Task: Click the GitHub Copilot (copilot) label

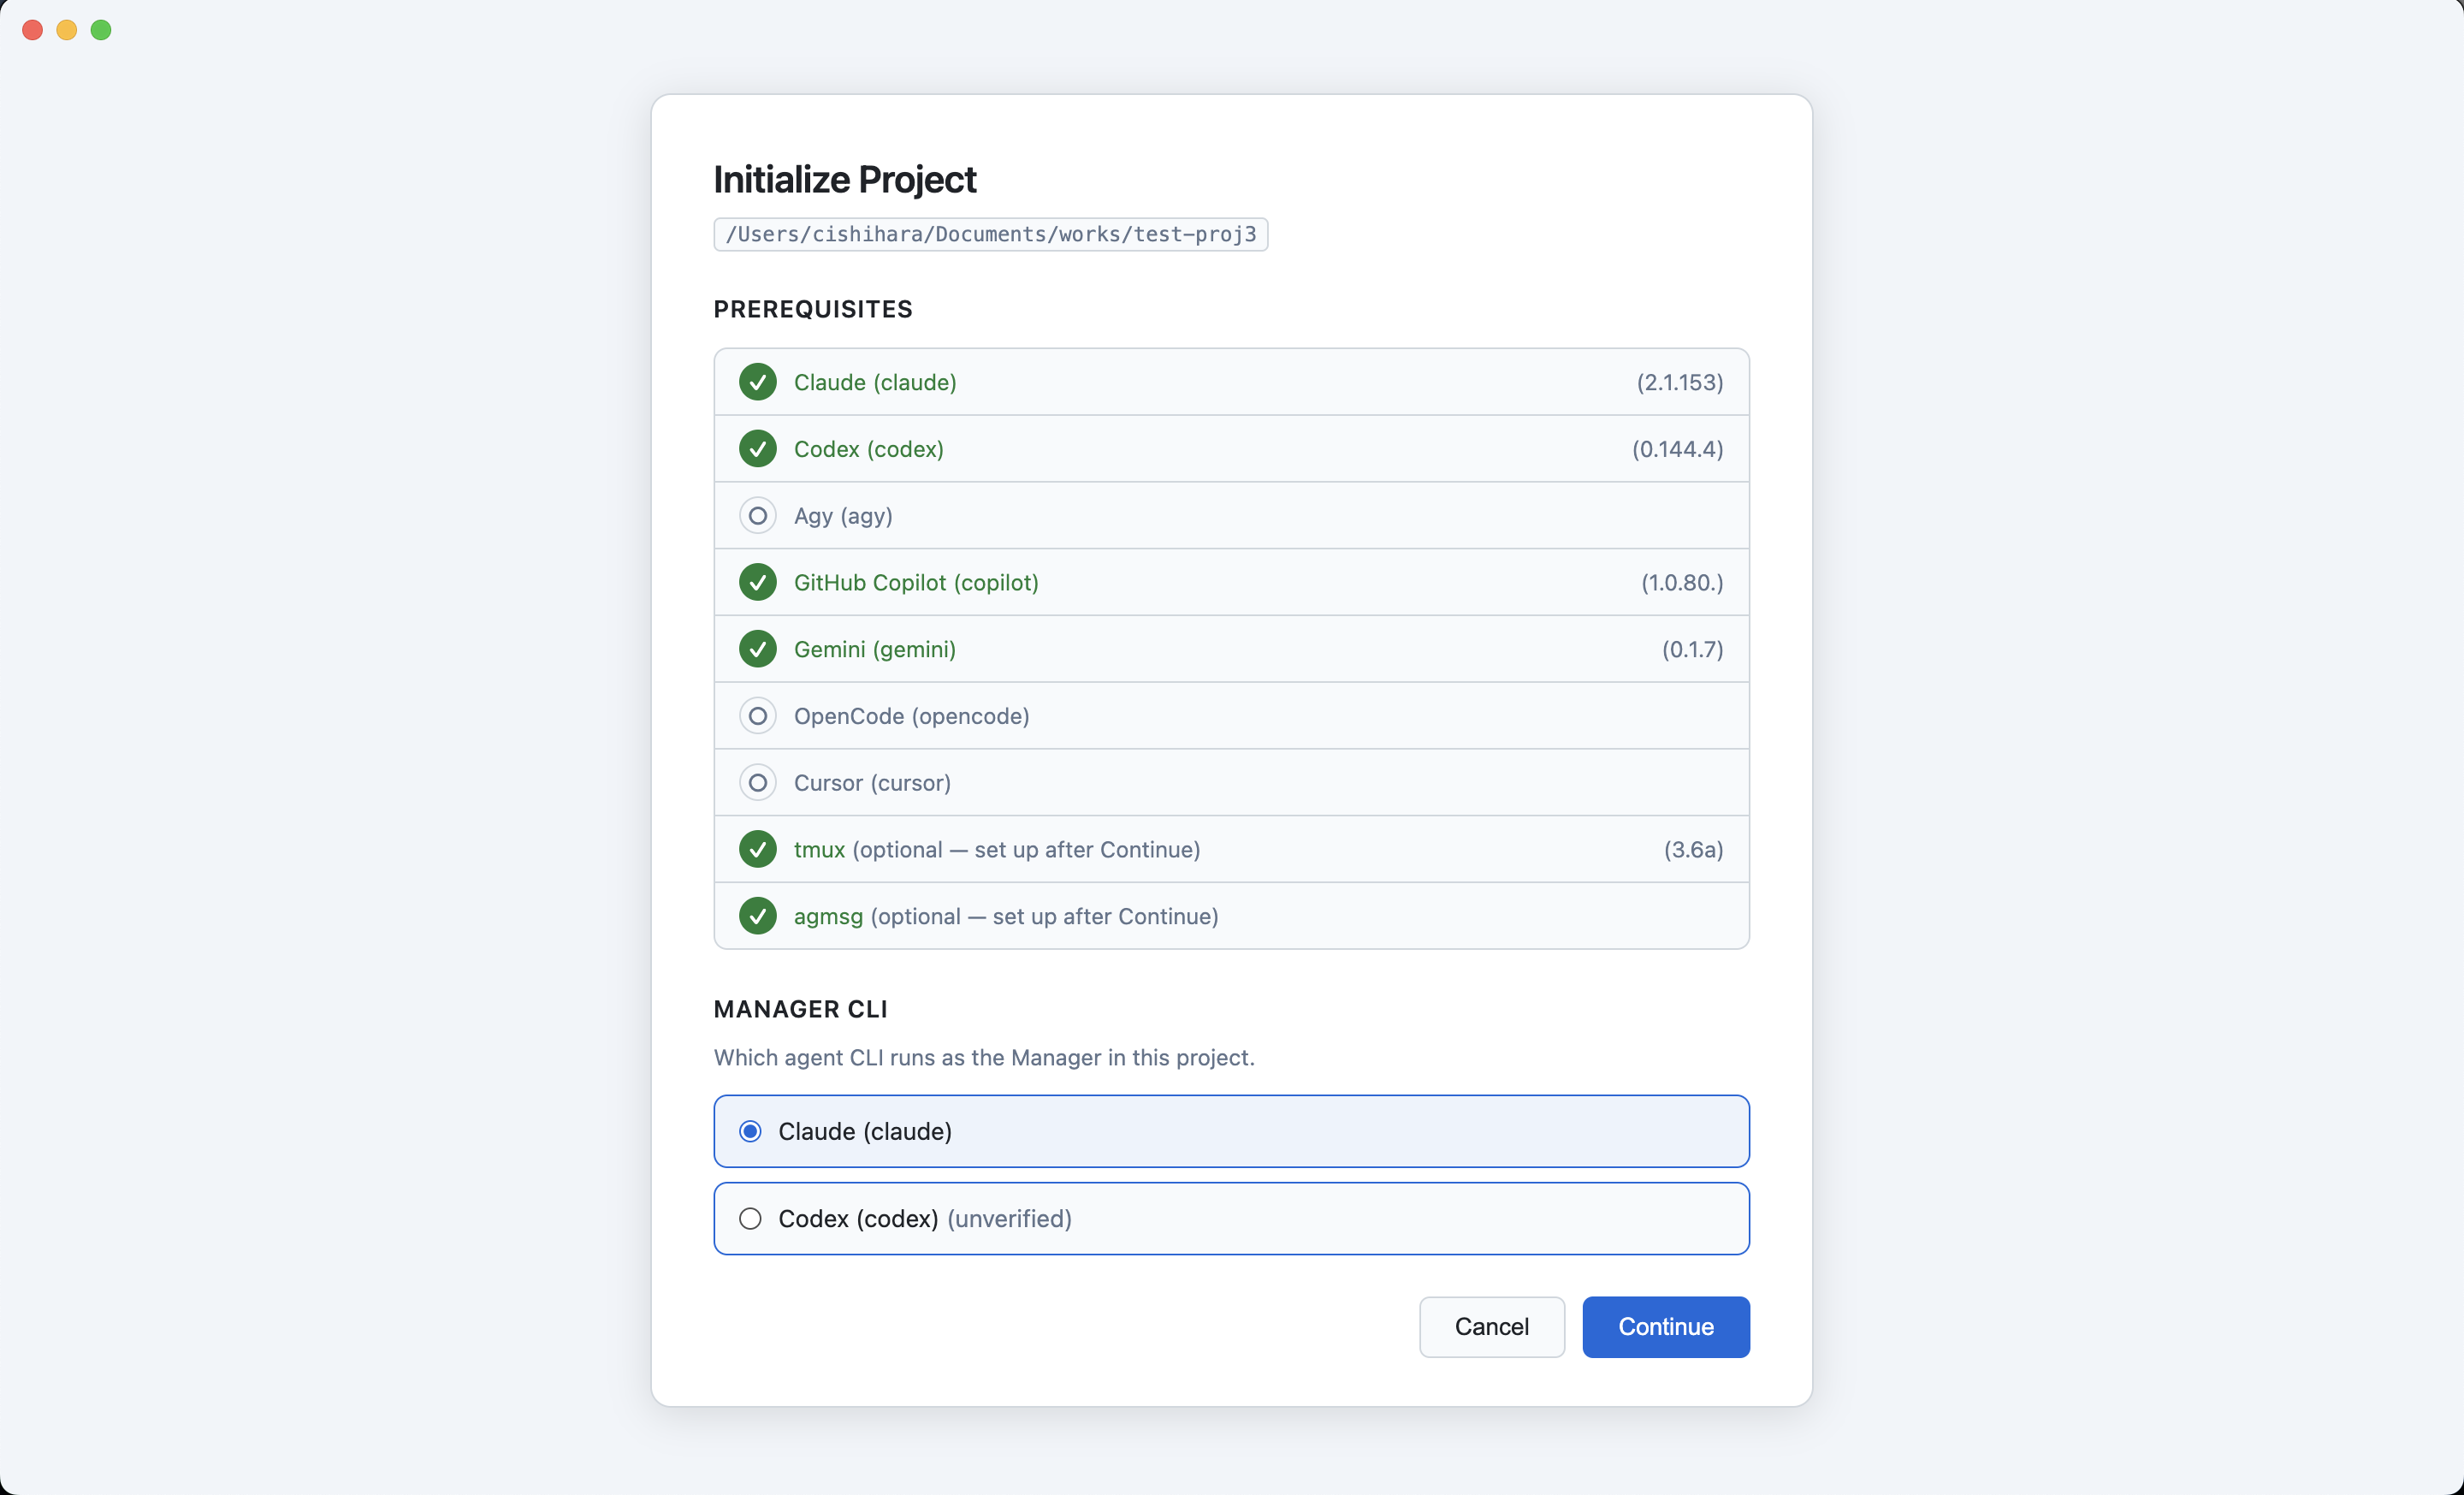Action: [916, 582]
